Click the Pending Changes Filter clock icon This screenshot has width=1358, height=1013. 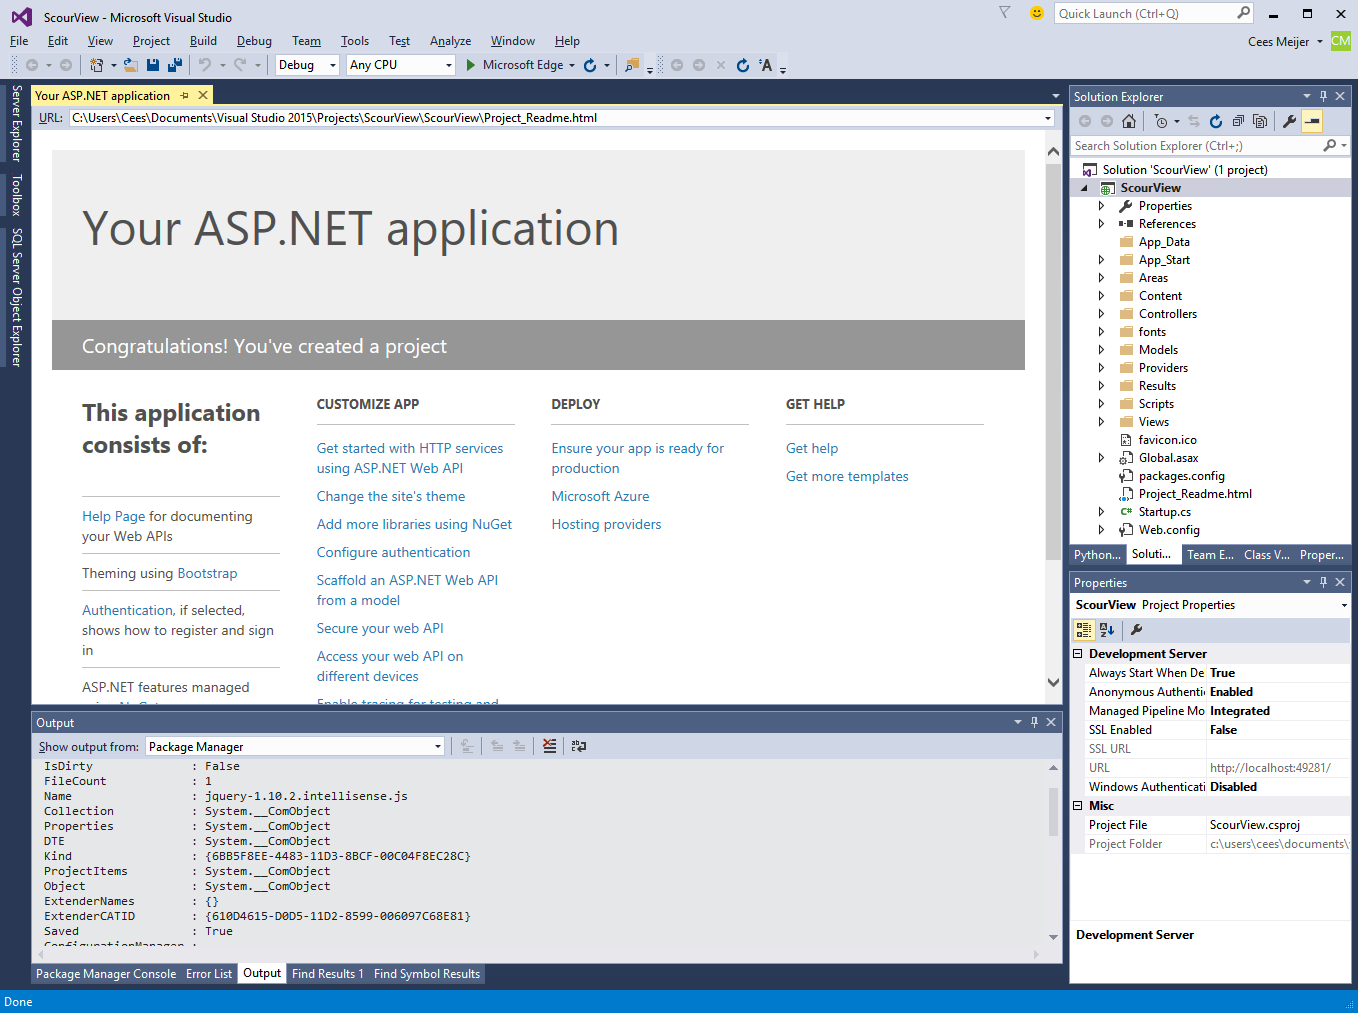click(1160, 121)
